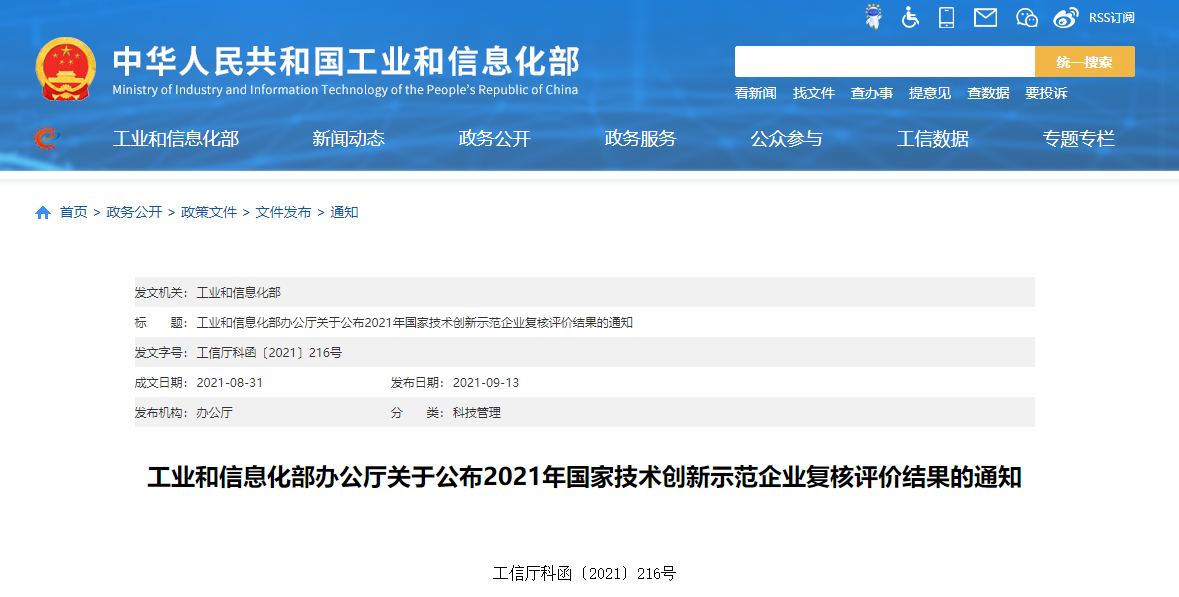Click the RSS订阅 link
Screen dimensions: 1179x597
[1111, 17]
